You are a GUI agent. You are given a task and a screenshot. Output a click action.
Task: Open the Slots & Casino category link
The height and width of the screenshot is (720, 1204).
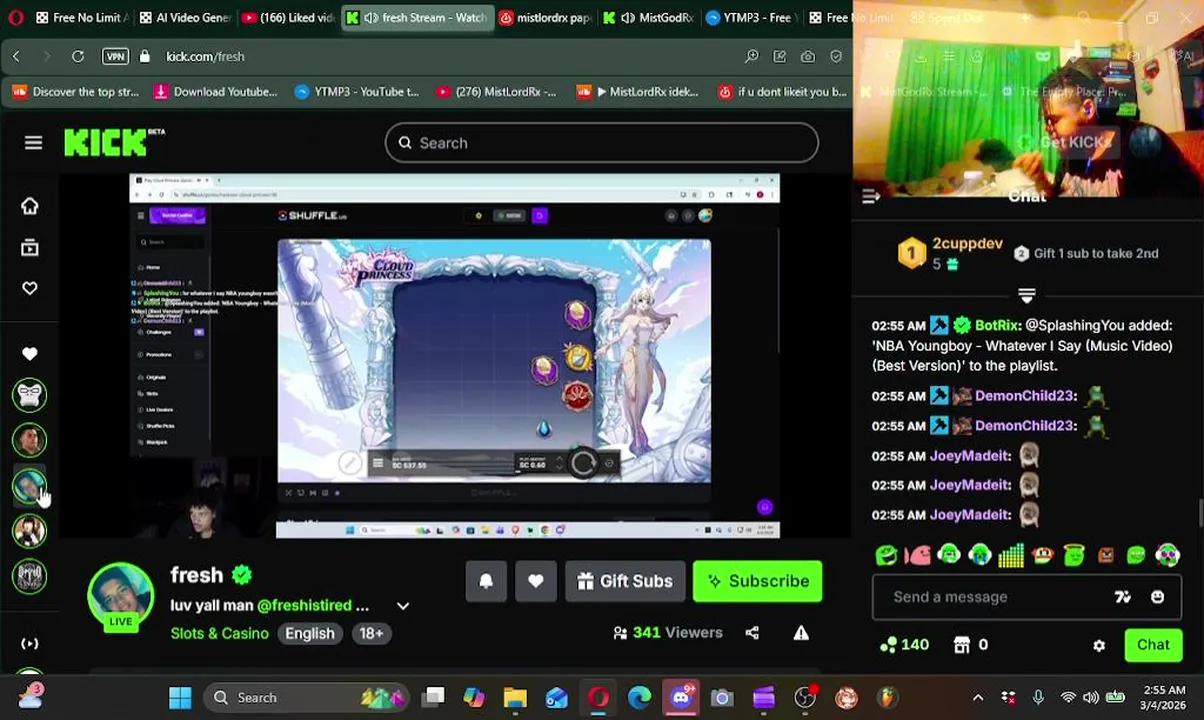tap(219, 633)
